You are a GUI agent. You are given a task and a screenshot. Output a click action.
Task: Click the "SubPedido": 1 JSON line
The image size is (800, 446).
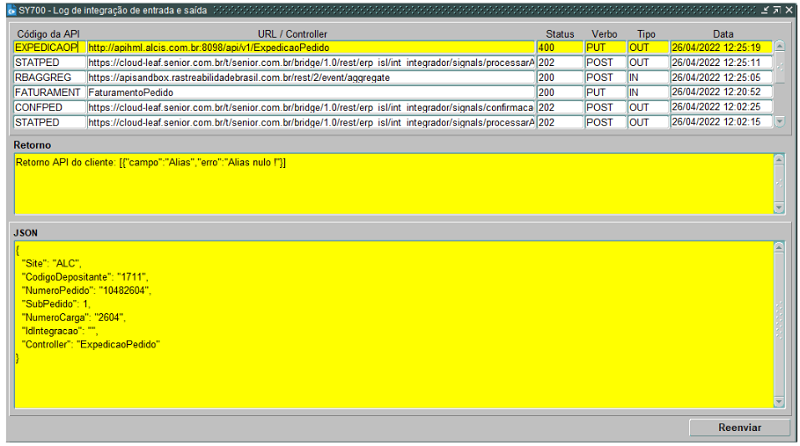click(56, 304)
